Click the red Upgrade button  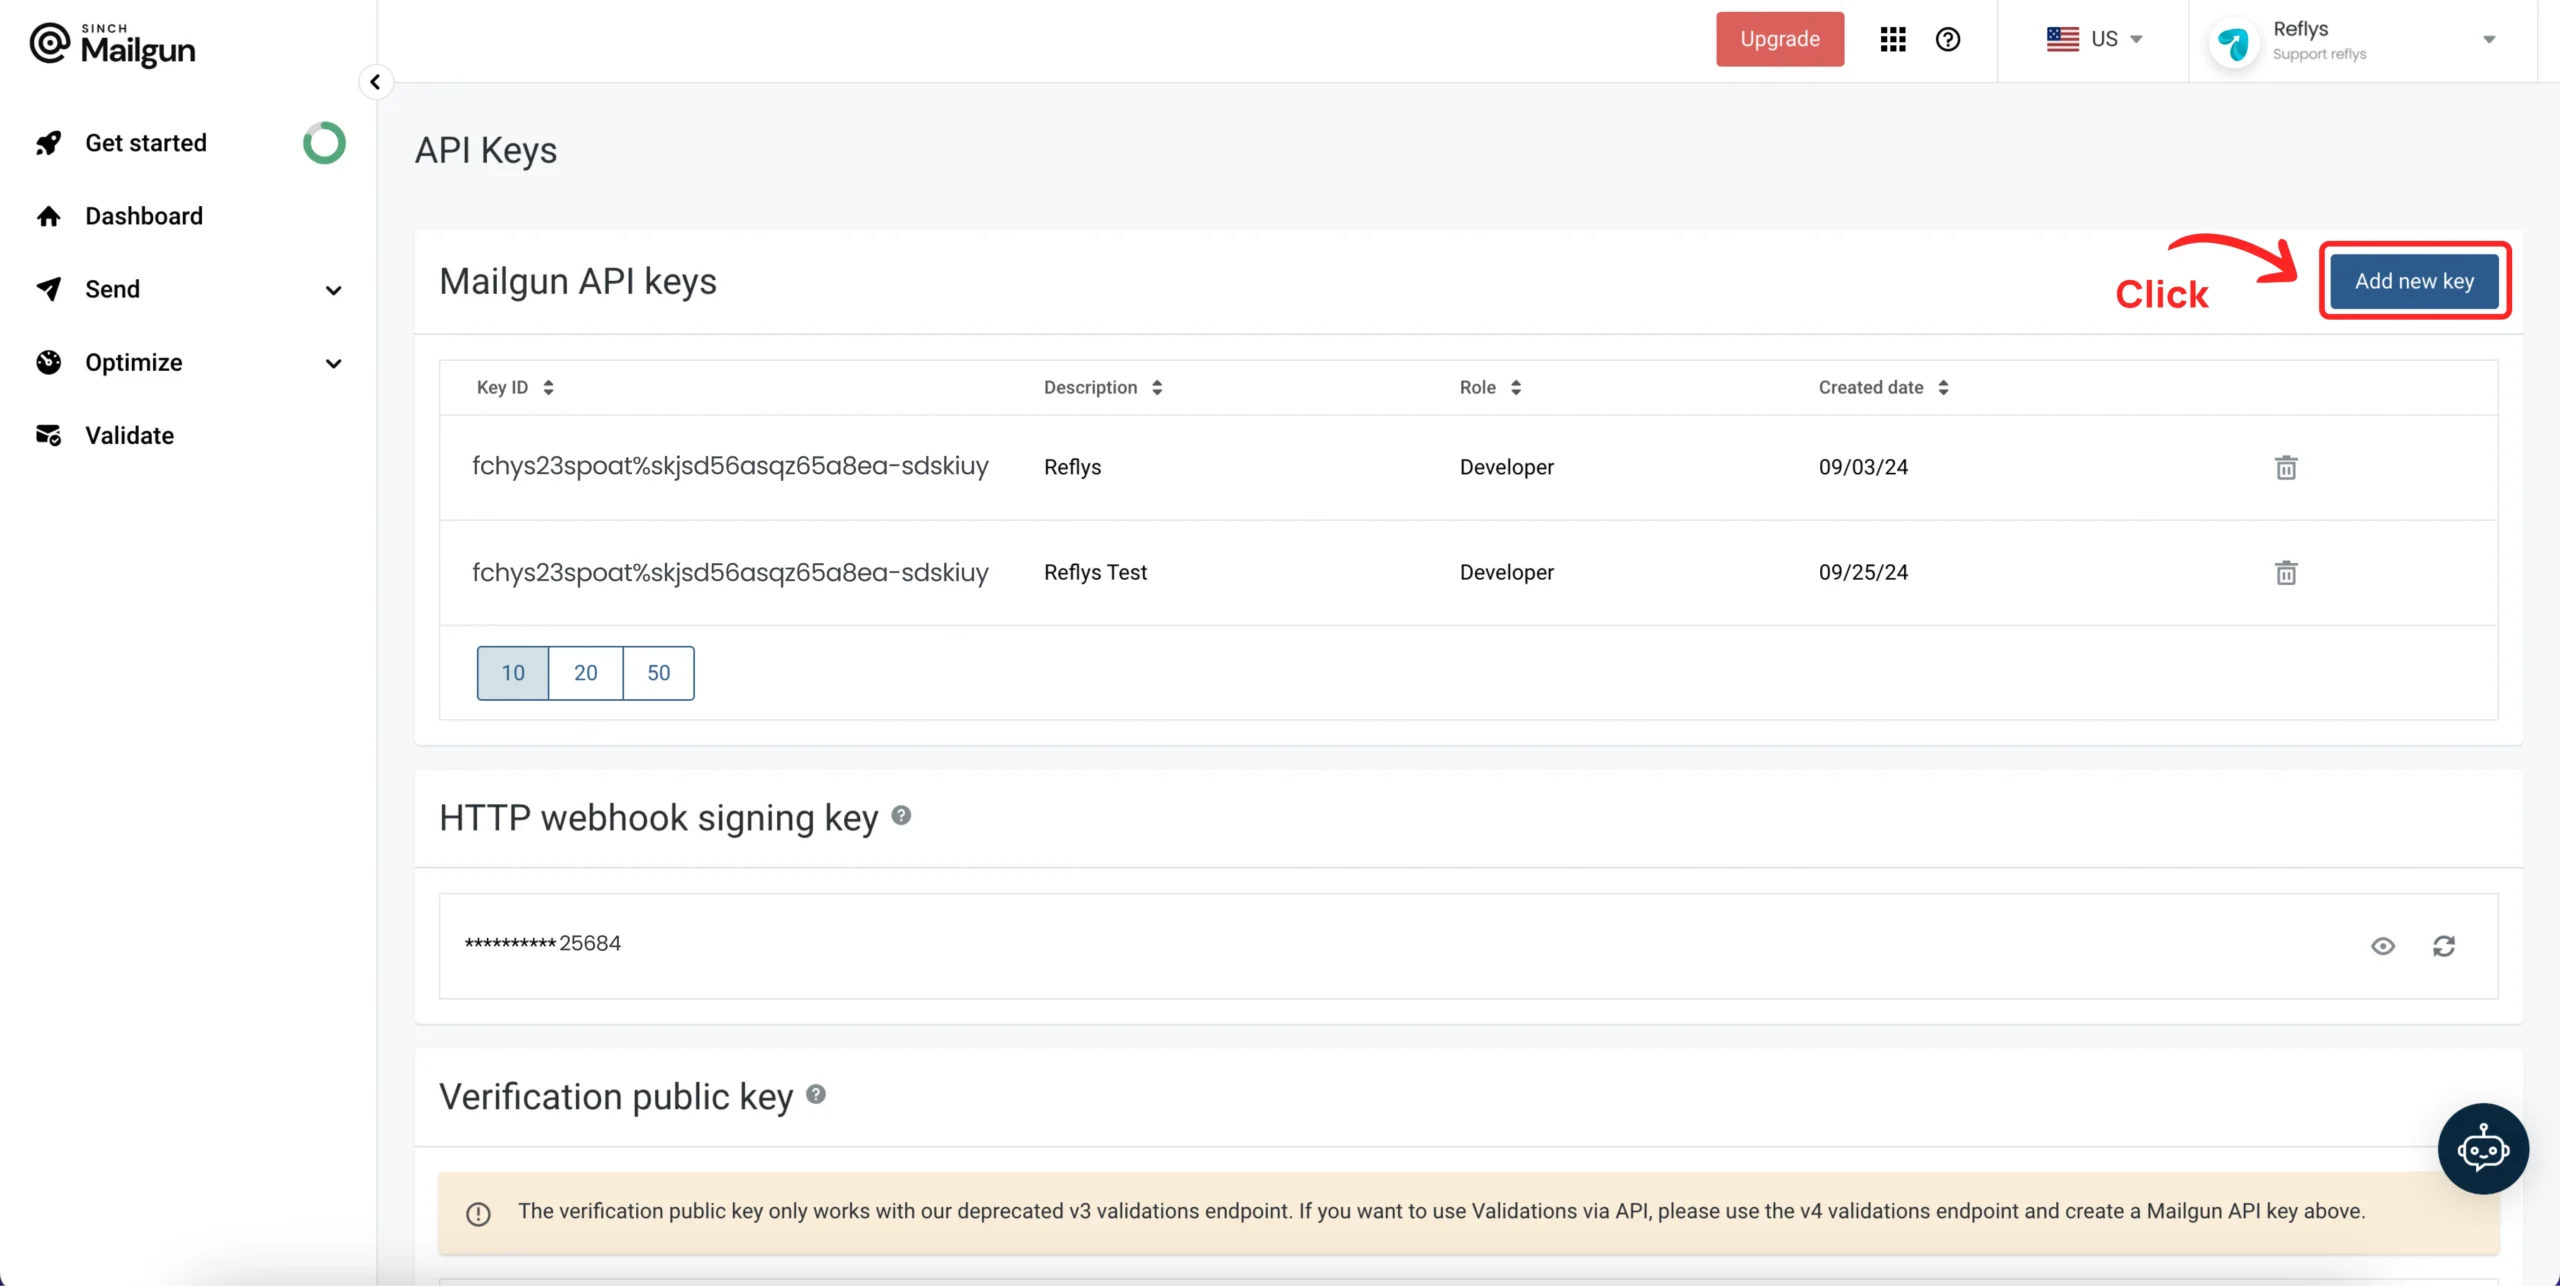[x=1780, y=39]
